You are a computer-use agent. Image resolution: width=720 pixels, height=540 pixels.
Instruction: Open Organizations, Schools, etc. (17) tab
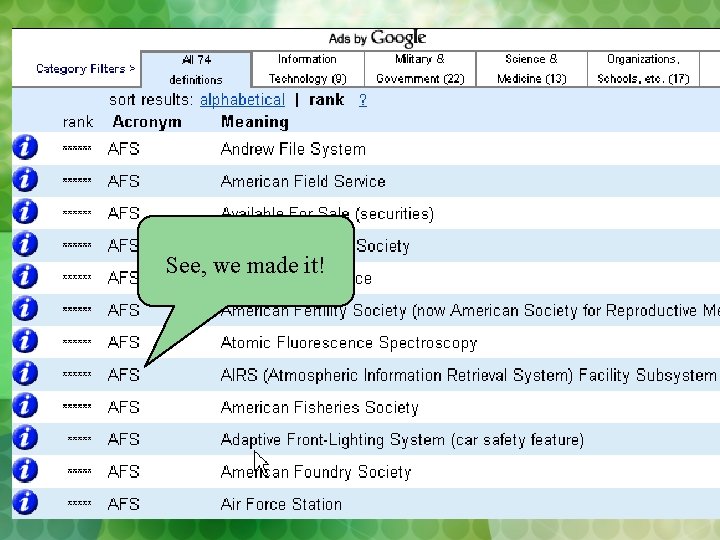point(643,69)
